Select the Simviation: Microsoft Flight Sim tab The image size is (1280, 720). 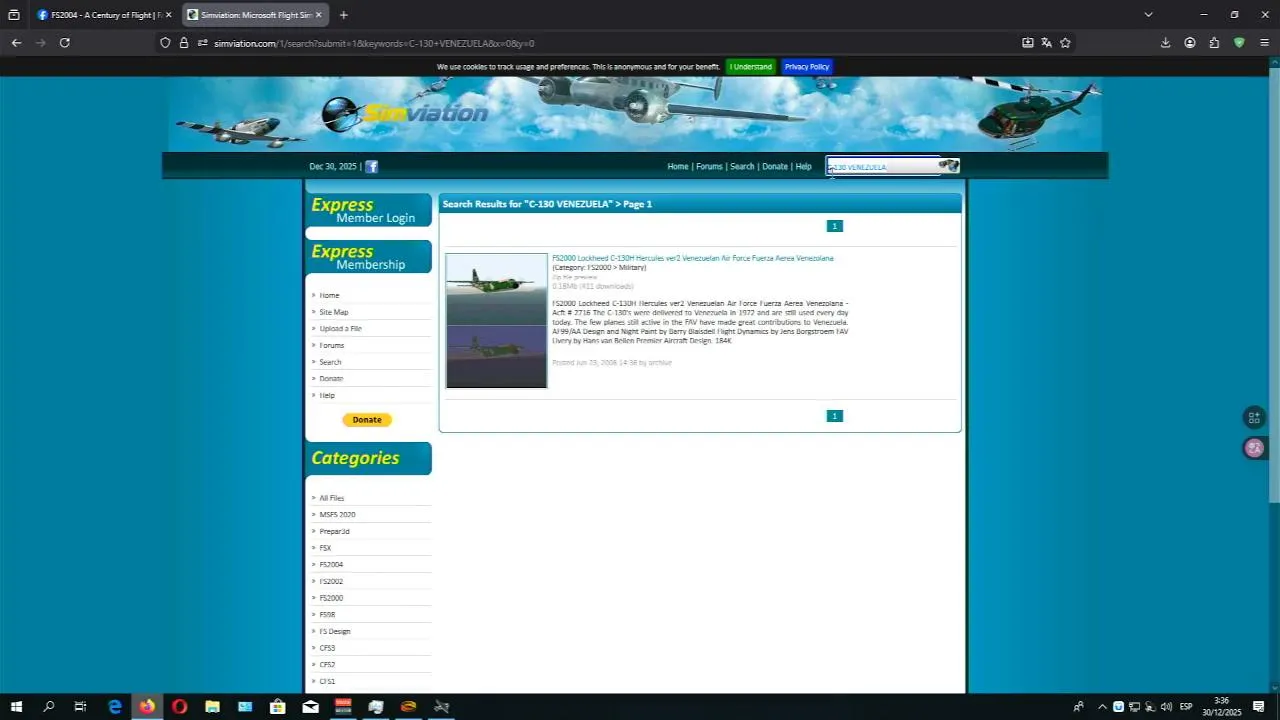255,15
